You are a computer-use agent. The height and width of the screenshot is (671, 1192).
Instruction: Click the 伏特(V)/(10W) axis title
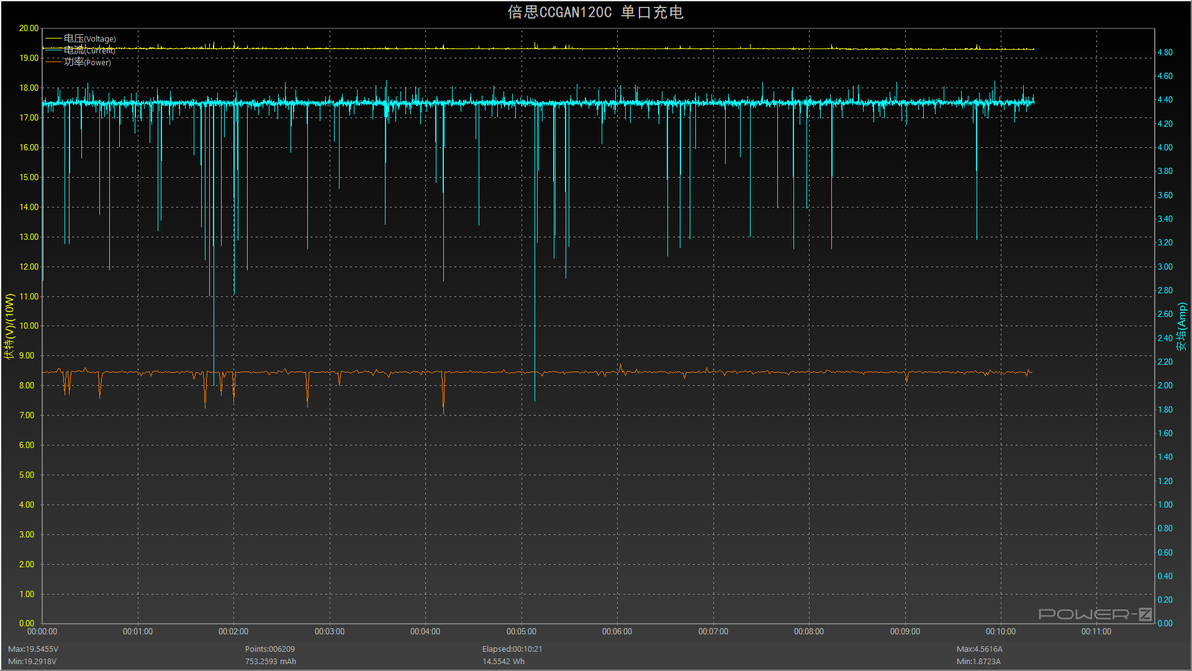tap(9, 326)
